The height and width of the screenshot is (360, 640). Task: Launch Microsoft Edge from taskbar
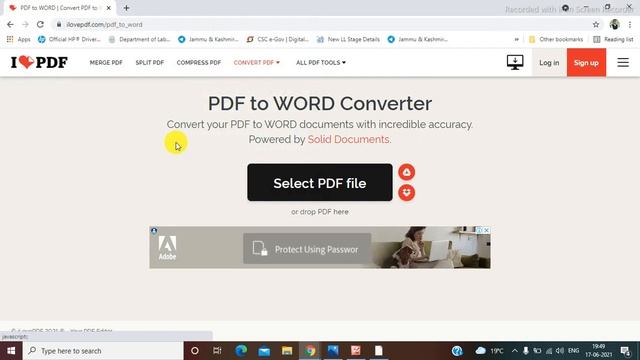[x=241, y=351]
